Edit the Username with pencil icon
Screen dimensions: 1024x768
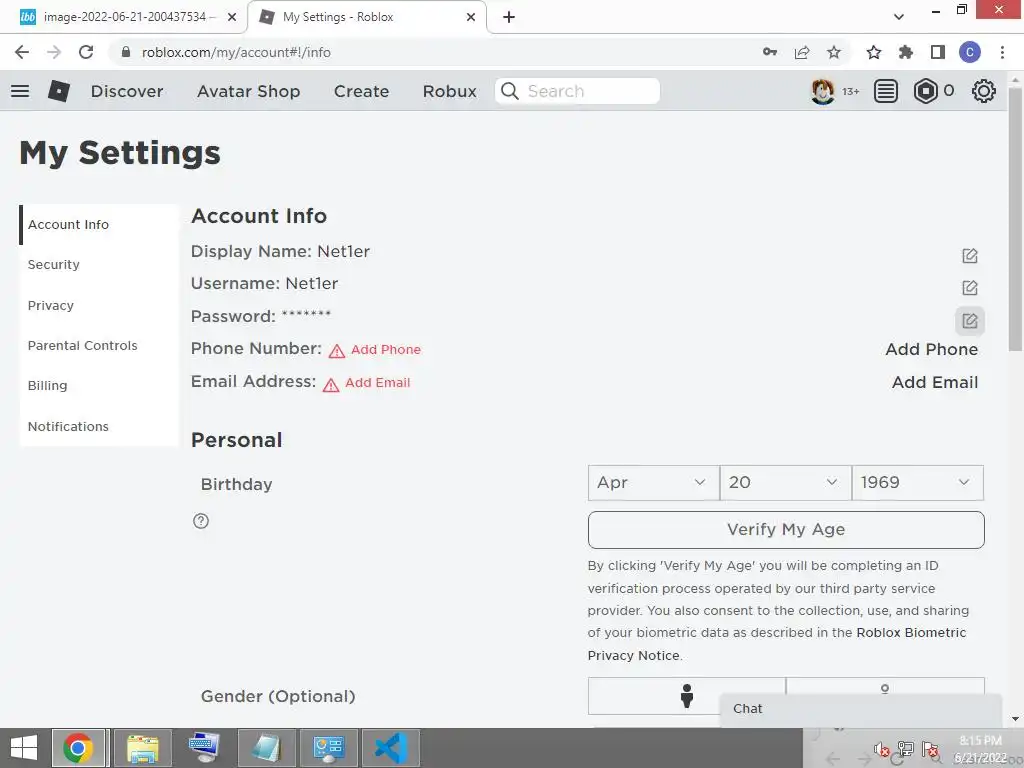(970, 287)
